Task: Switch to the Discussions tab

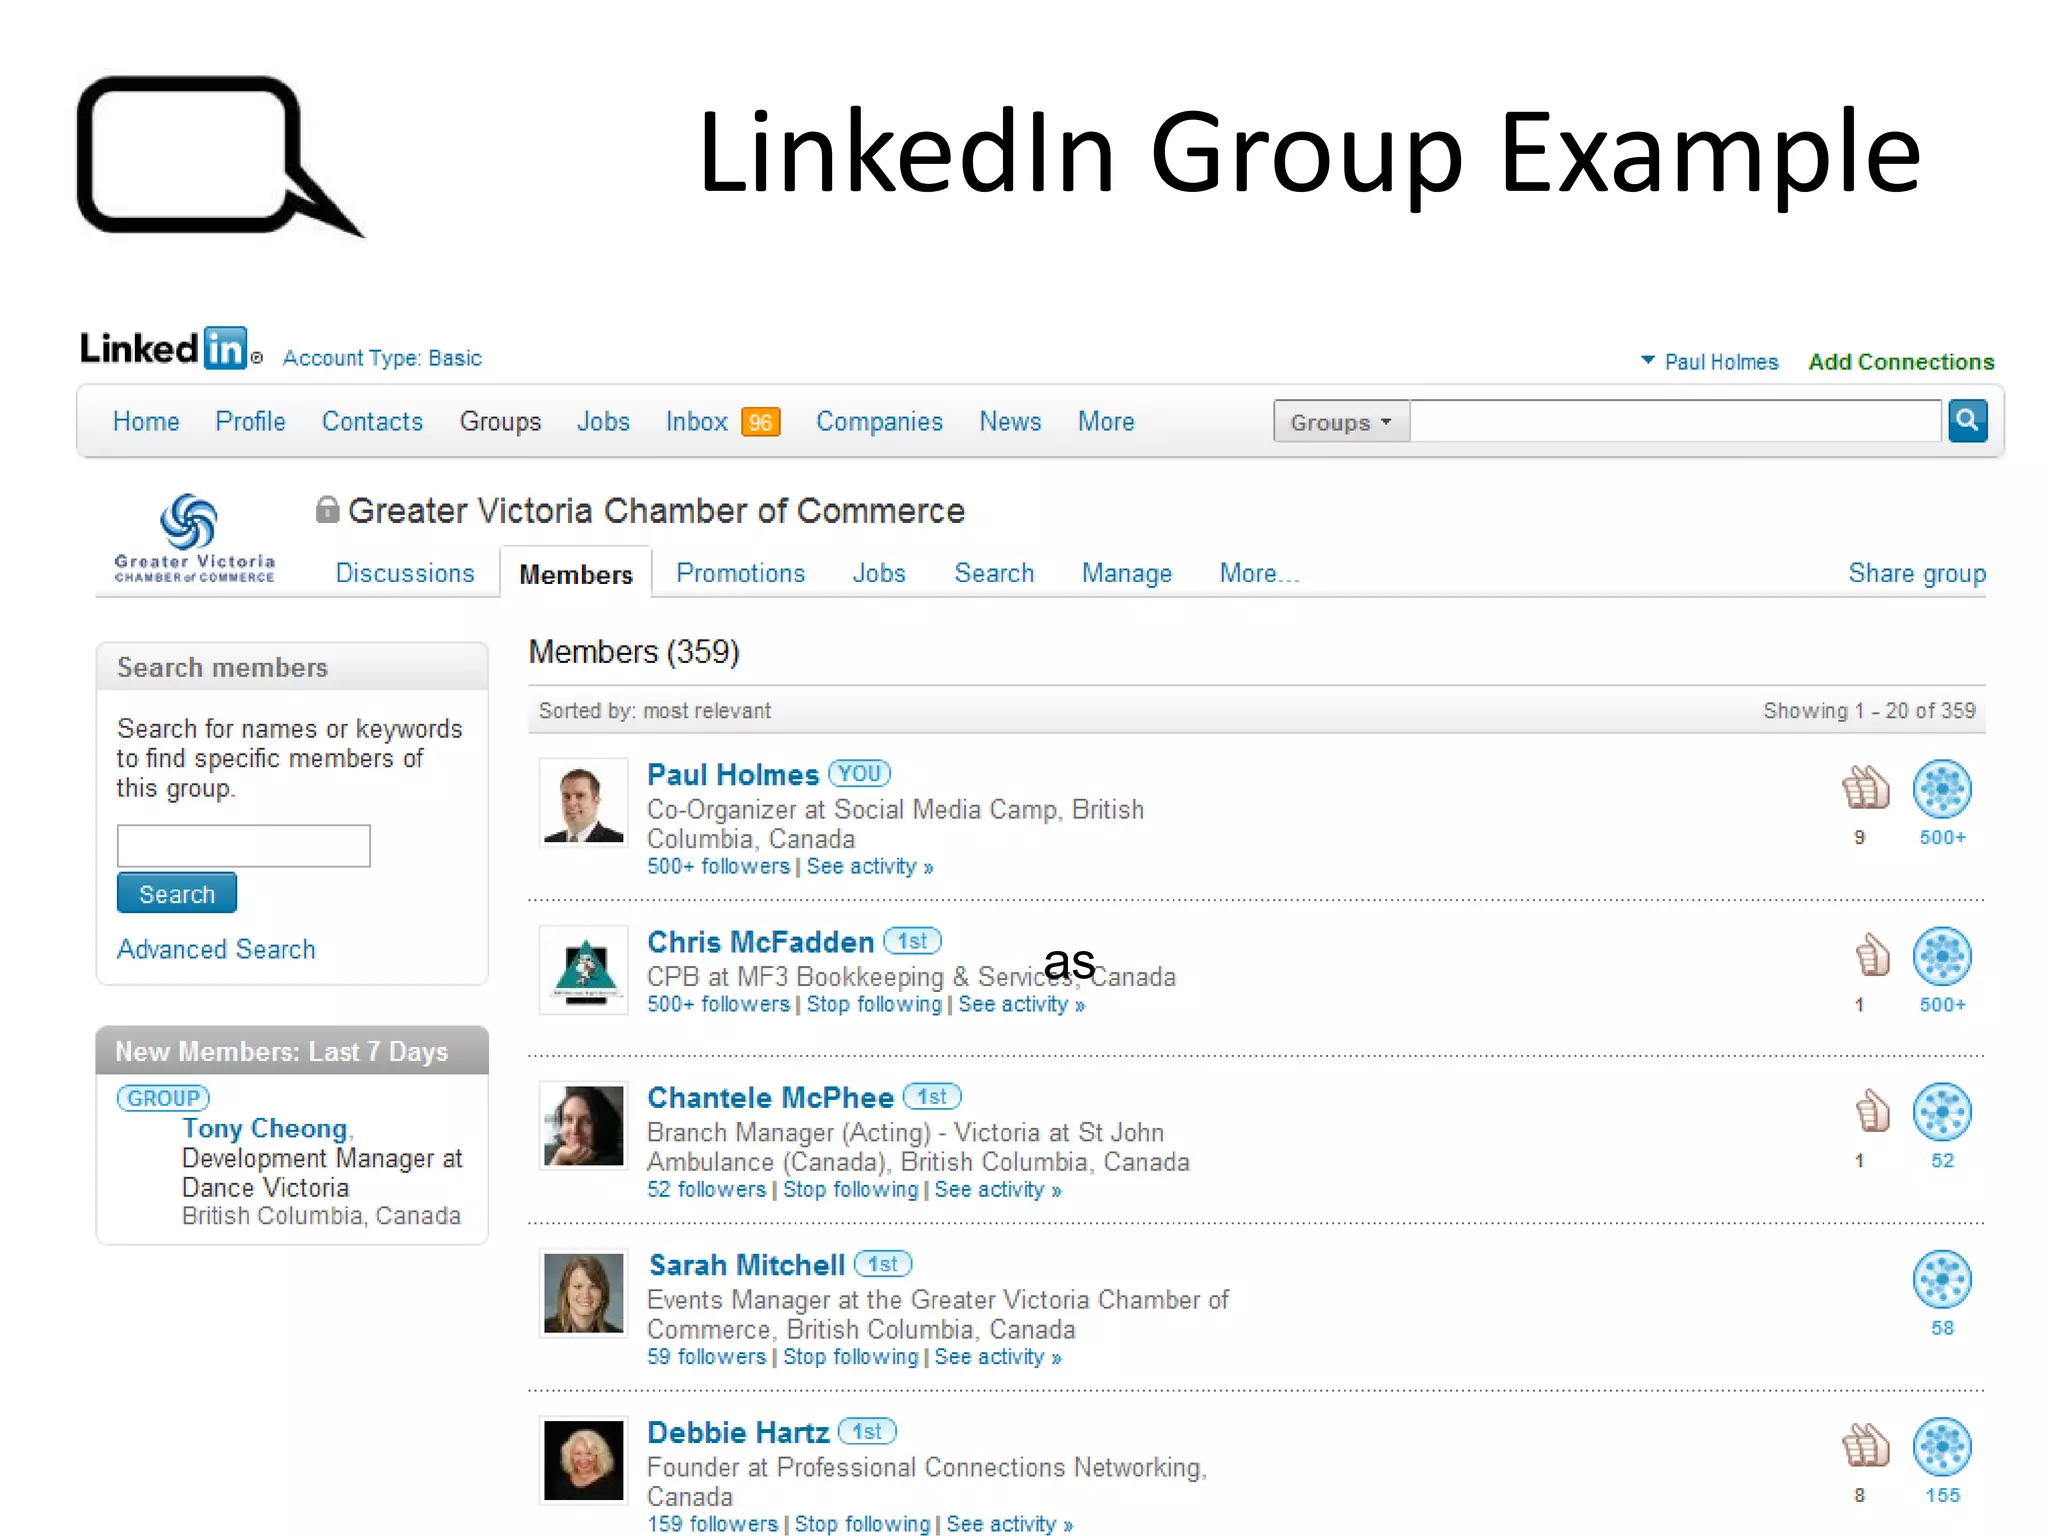Action: pos(404,573)
